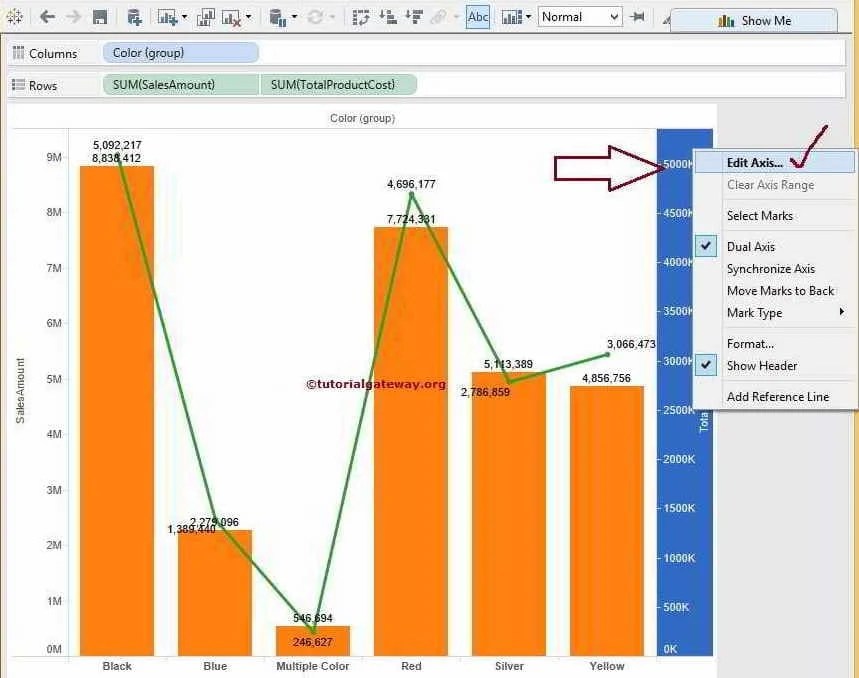This screenshot has height=678, width=859.
Task: Open the Run Update dropdown arrow
Action: (332, 17)
